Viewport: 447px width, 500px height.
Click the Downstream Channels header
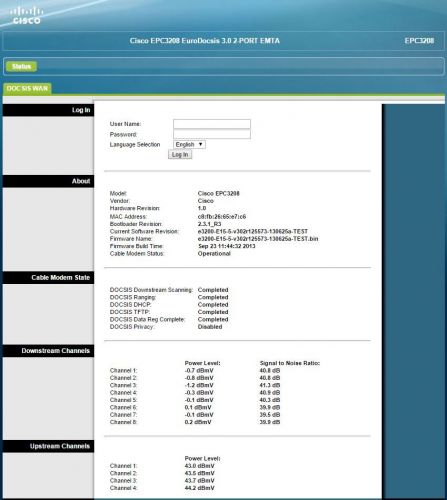point(48,351)
